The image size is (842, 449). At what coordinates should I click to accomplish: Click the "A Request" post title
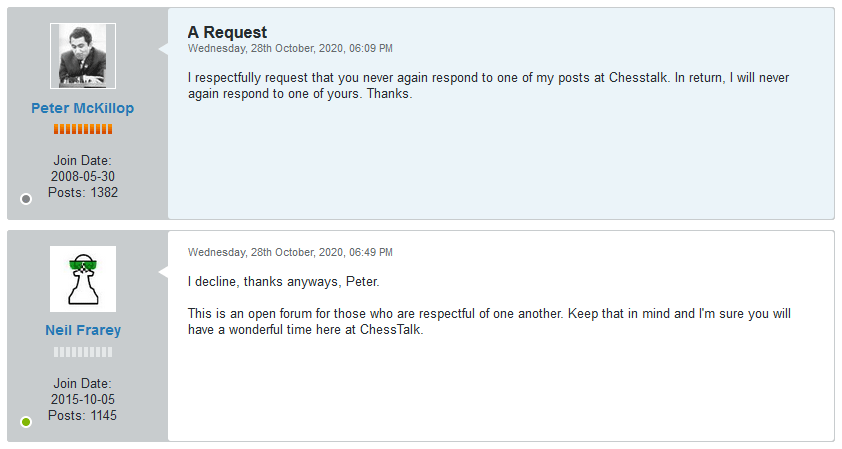(x=227, y=33)
